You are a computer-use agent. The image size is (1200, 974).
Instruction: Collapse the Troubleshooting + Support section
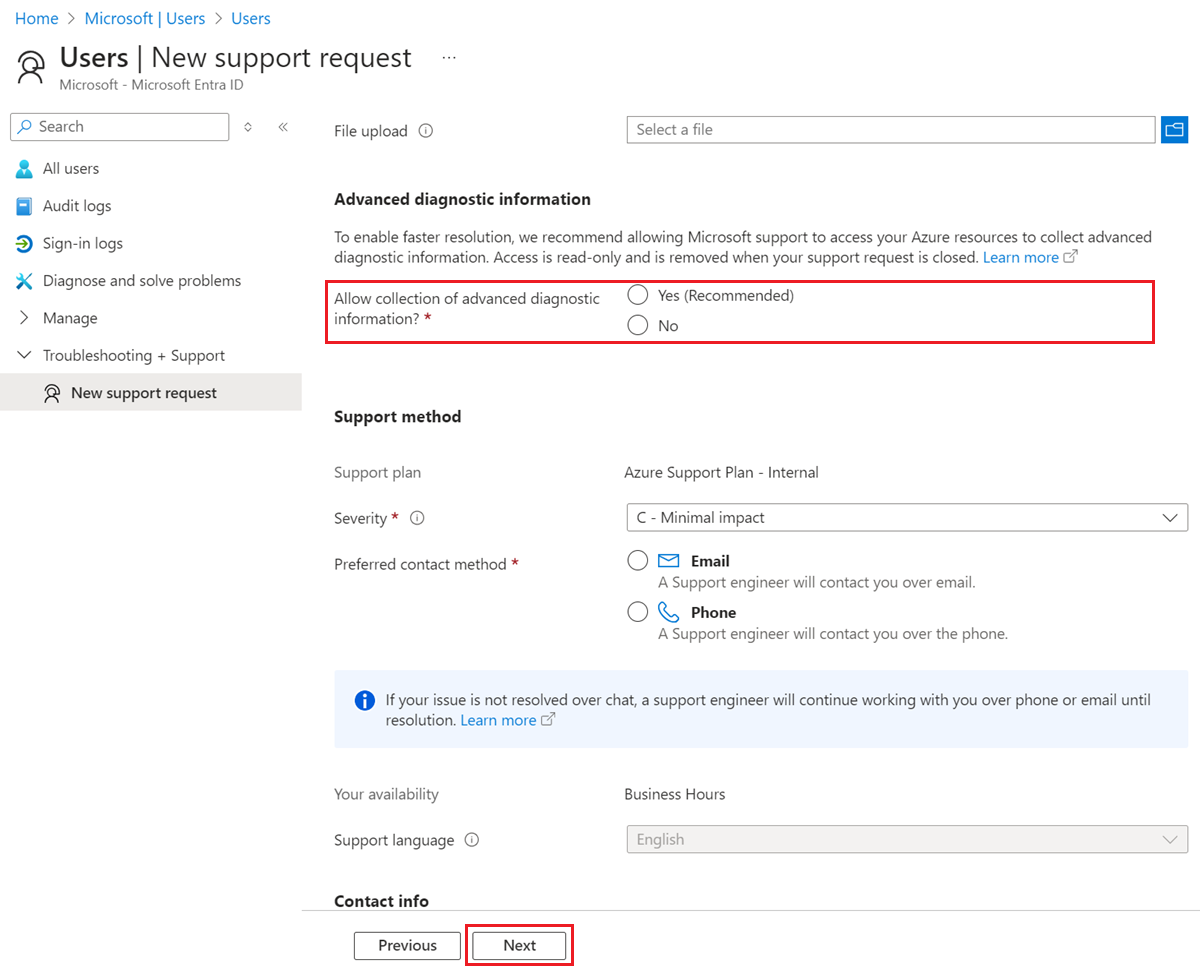click(24, 355)
